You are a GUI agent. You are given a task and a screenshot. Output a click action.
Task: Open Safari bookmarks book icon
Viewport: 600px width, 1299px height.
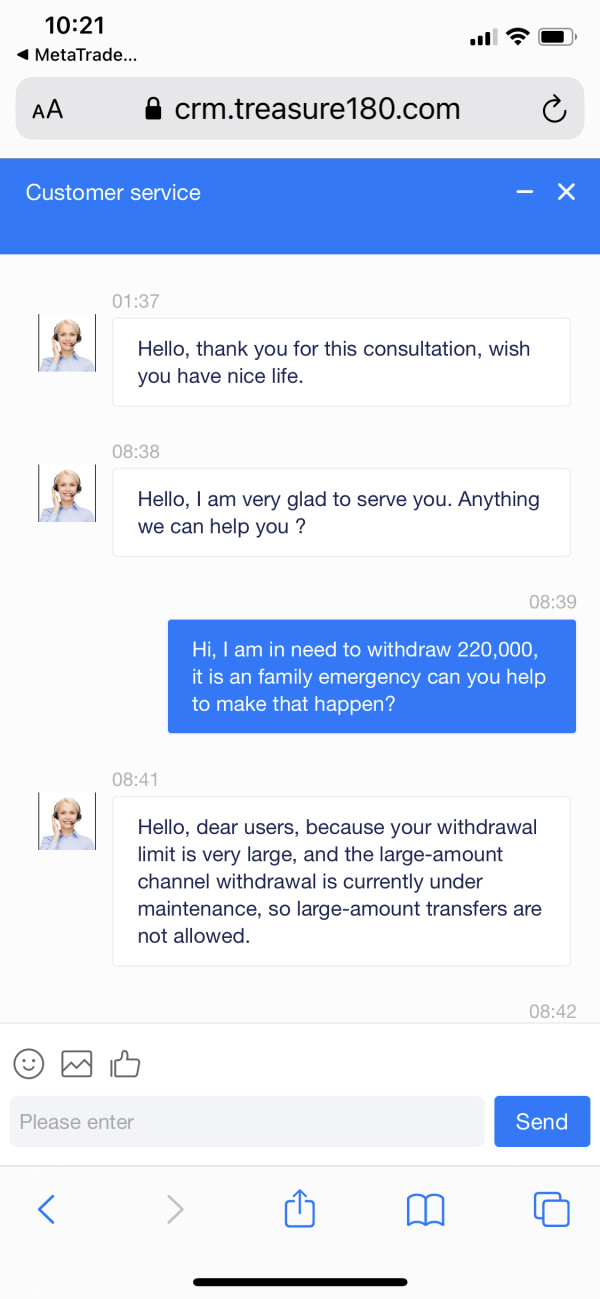click(x=425, y=1210)
